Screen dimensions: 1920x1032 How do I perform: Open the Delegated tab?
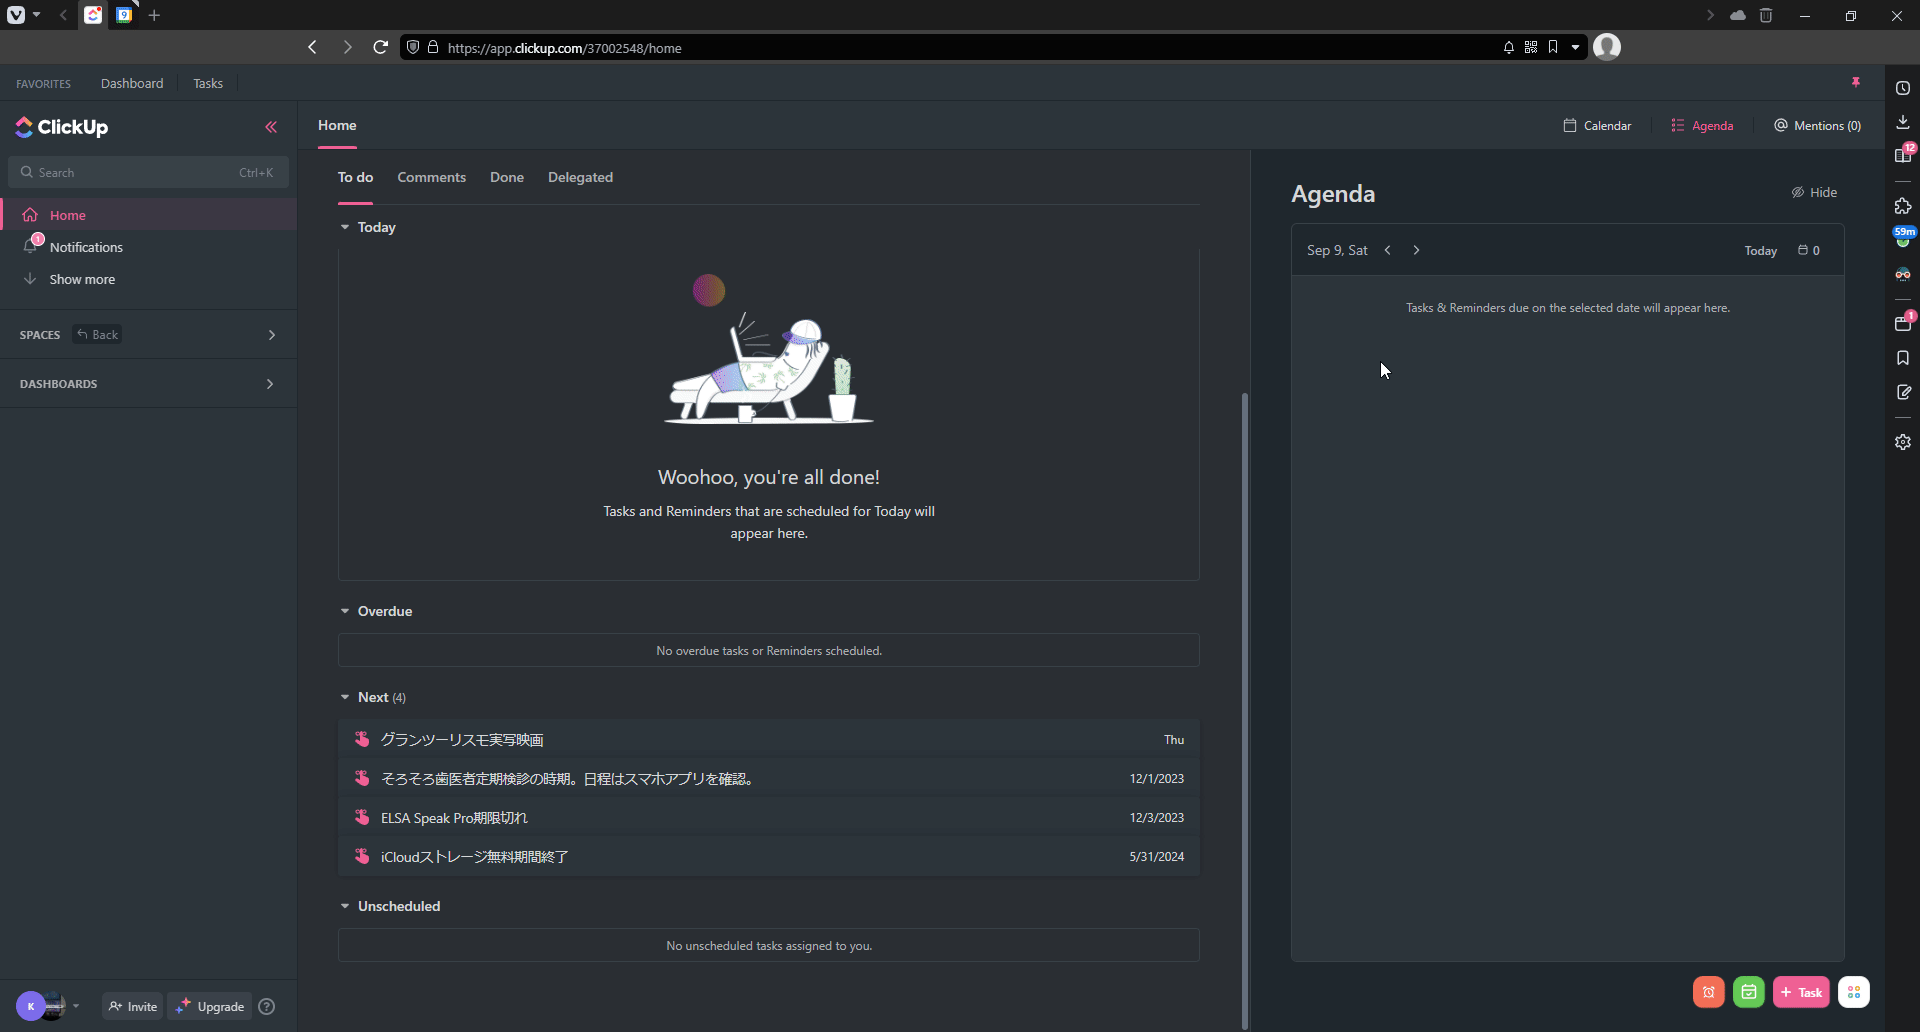580,177
